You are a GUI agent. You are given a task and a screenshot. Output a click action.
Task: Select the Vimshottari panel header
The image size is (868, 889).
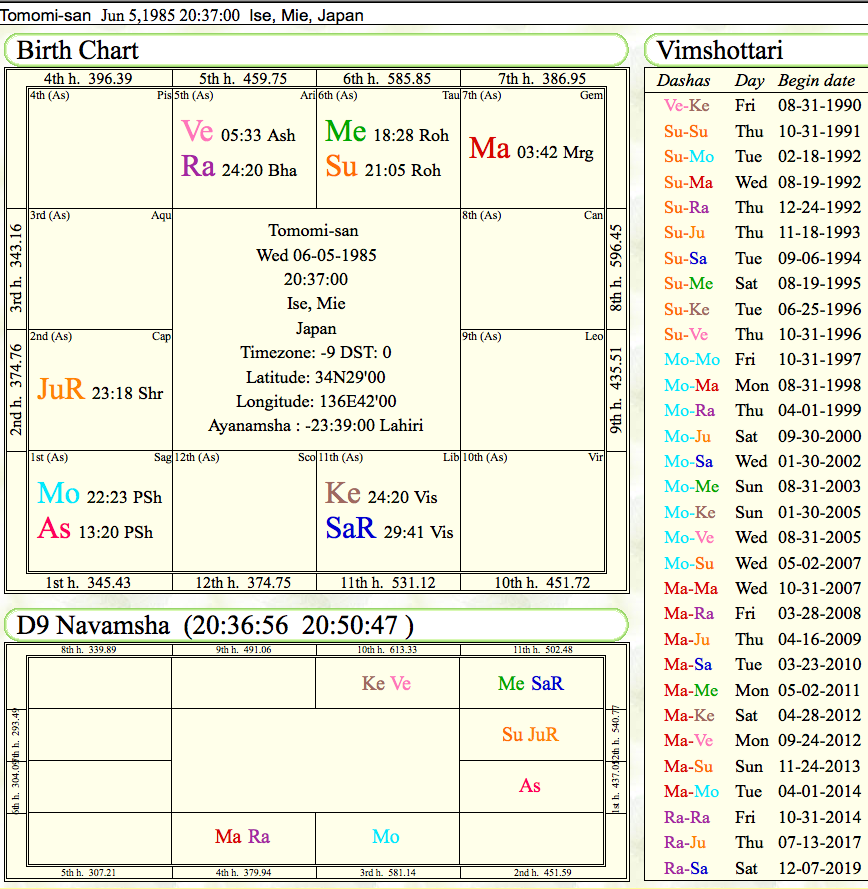coord(720,50)
